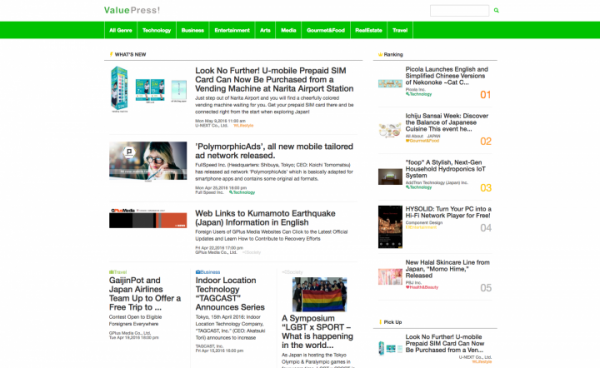Click the "02" ranking number
The width and height of the screenshot is (600, 368).
coord(486,141)
